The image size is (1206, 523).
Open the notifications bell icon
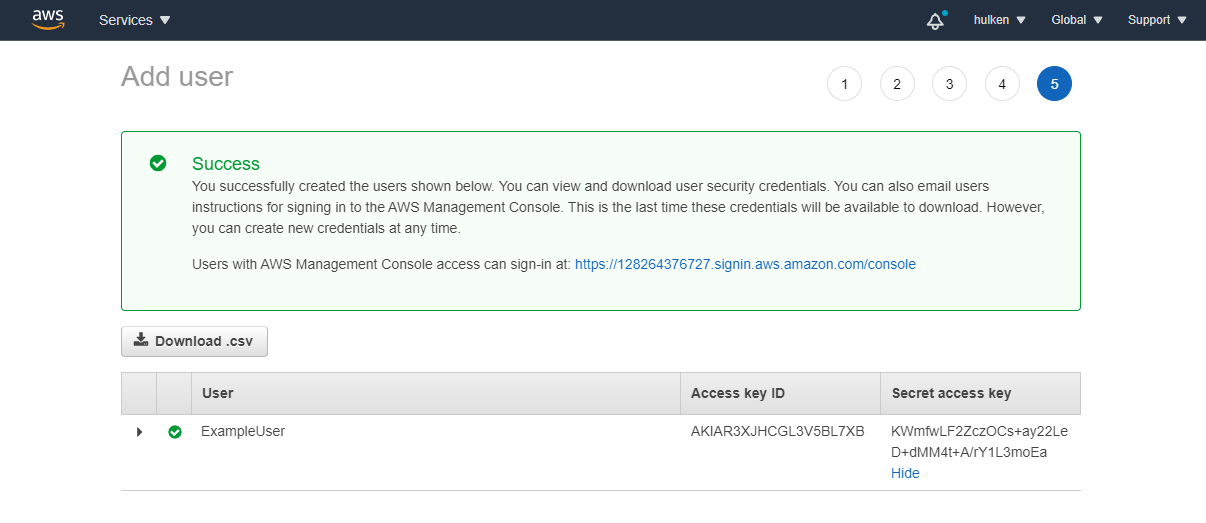935,20
